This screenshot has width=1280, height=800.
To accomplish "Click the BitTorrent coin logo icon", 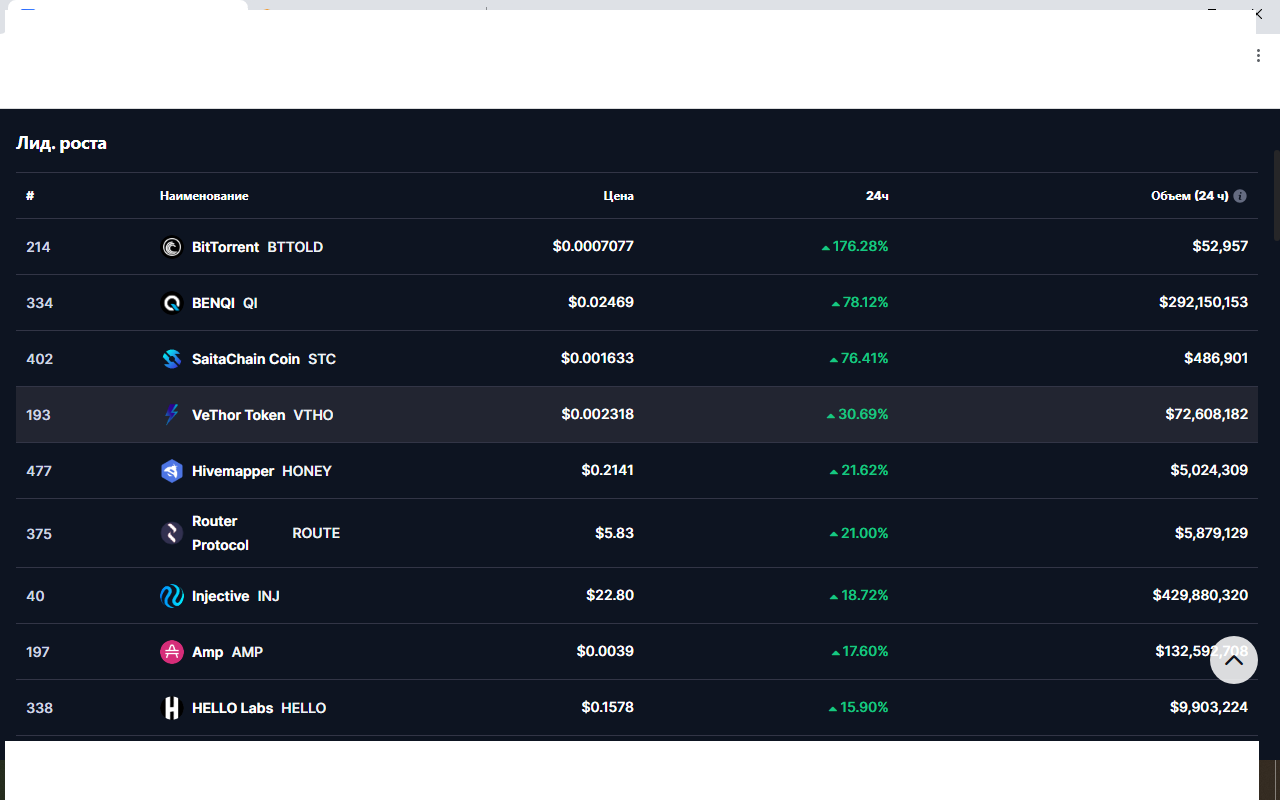I will [x=172, y=247].
